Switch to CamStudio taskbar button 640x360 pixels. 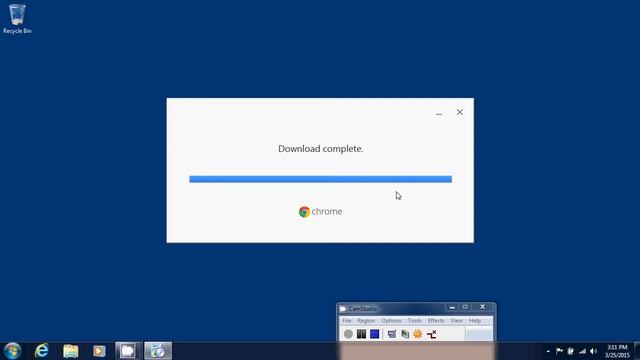click(128, 351)
